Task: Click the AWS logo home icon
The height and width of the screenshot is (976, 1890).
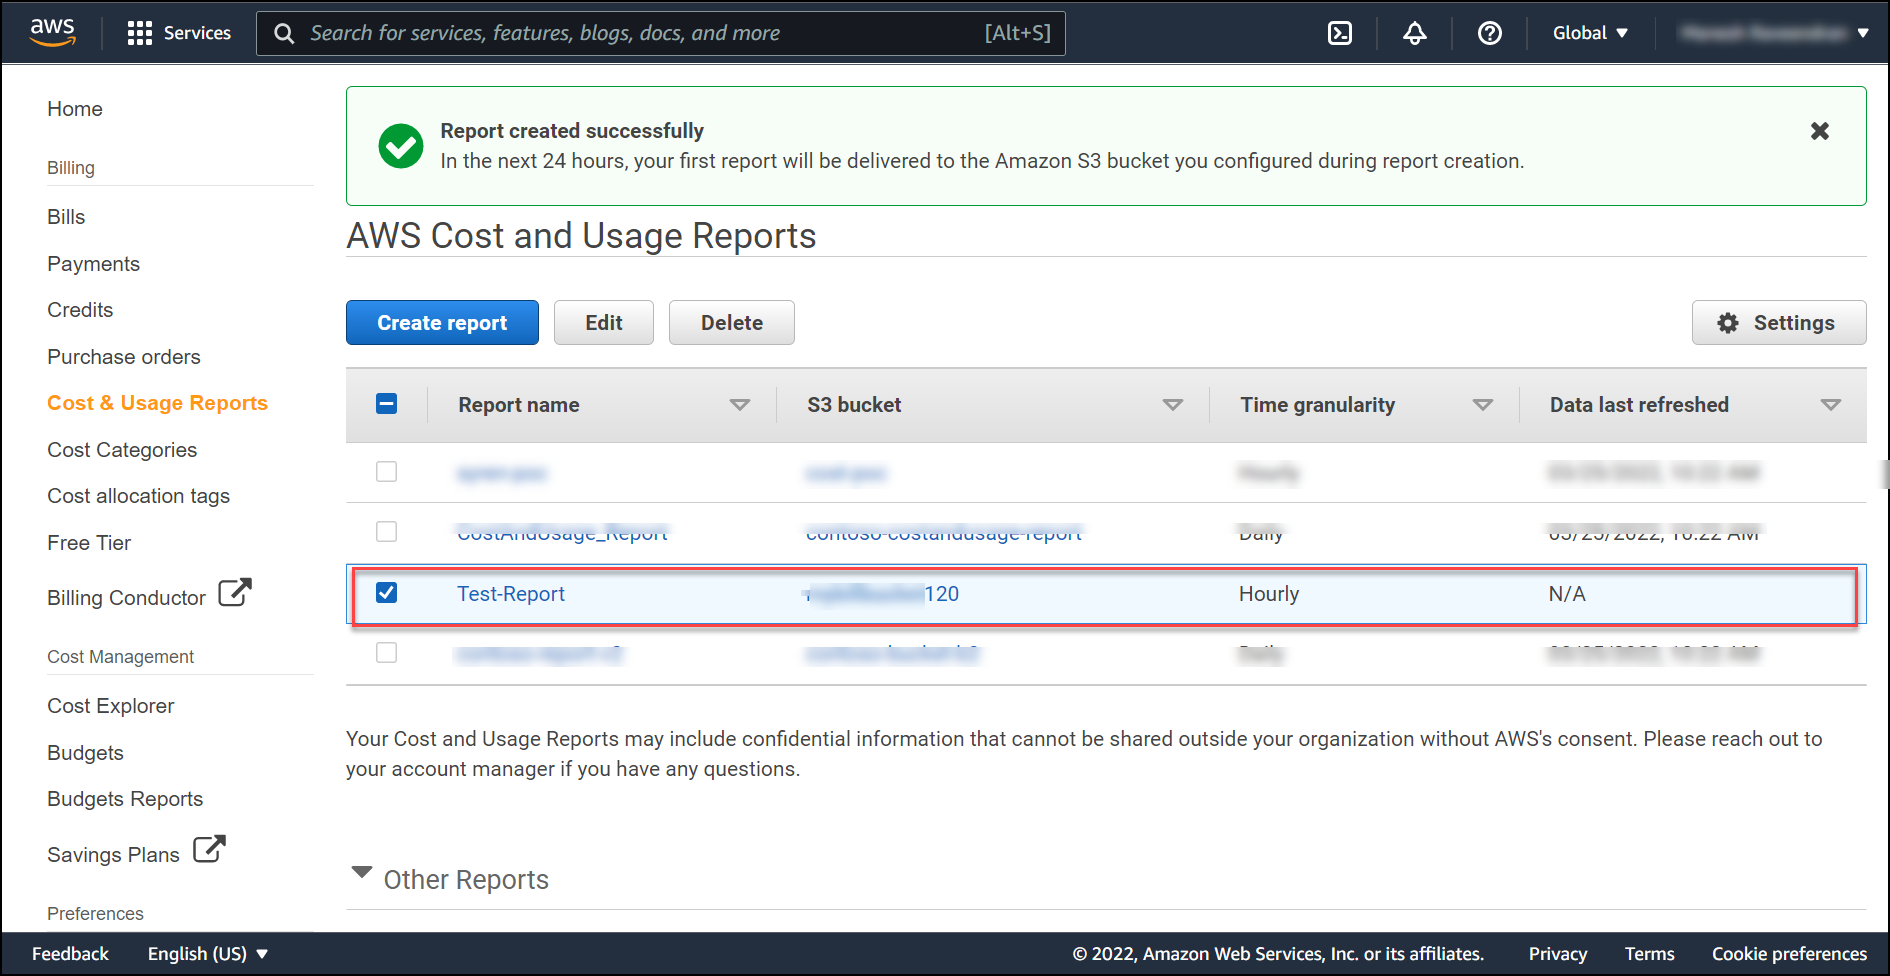Action: tap(52, 32)
